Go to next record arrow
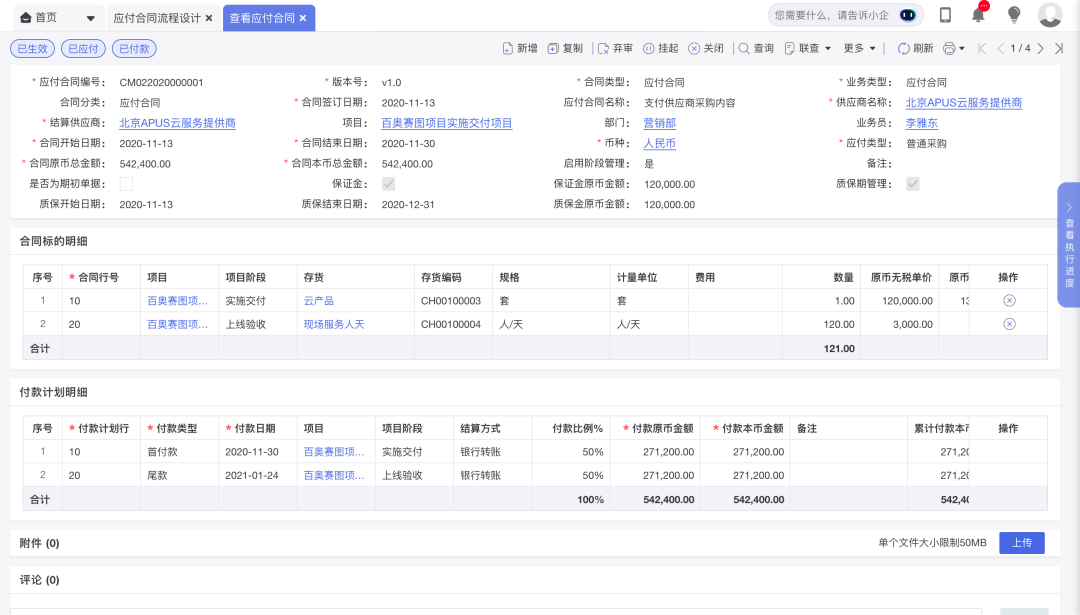Screen dimensions: 1080x615 (x=1041, y=48)
